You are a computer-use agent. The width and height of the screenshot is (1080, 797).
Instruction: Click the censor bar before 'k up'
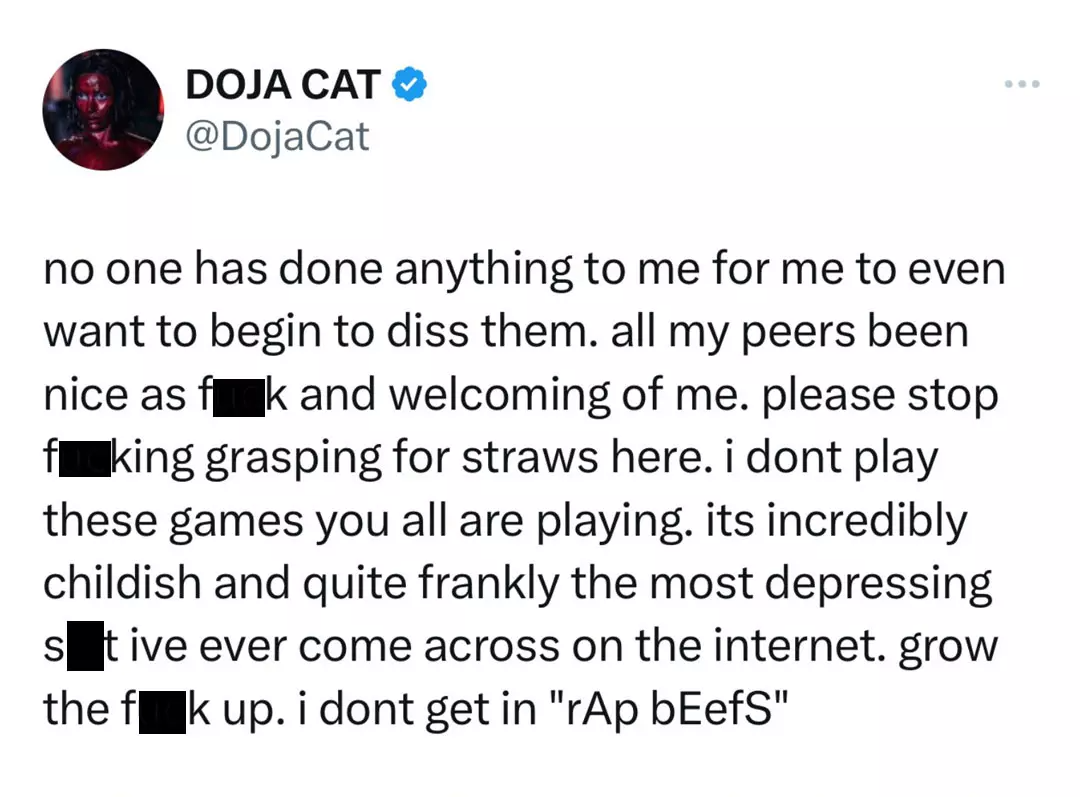(x=163, y=712)
